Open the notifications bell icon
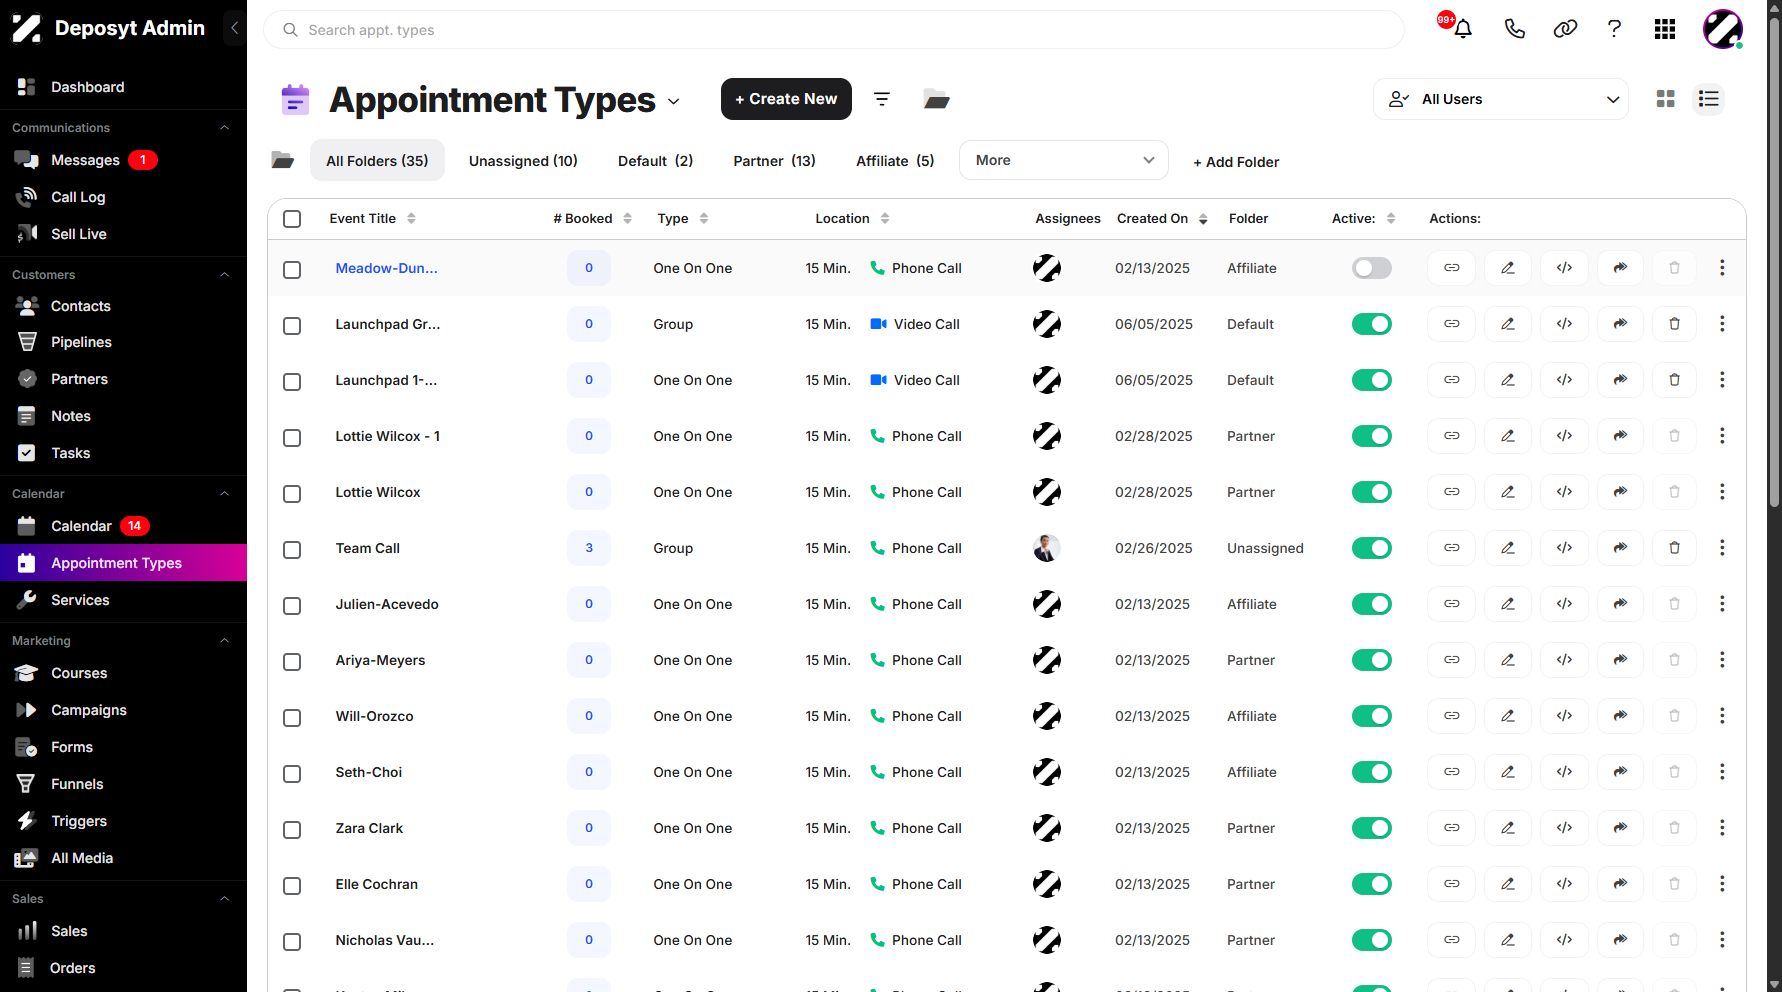The height and width of the screenshot is (992, 1782). coord(1462,29)
